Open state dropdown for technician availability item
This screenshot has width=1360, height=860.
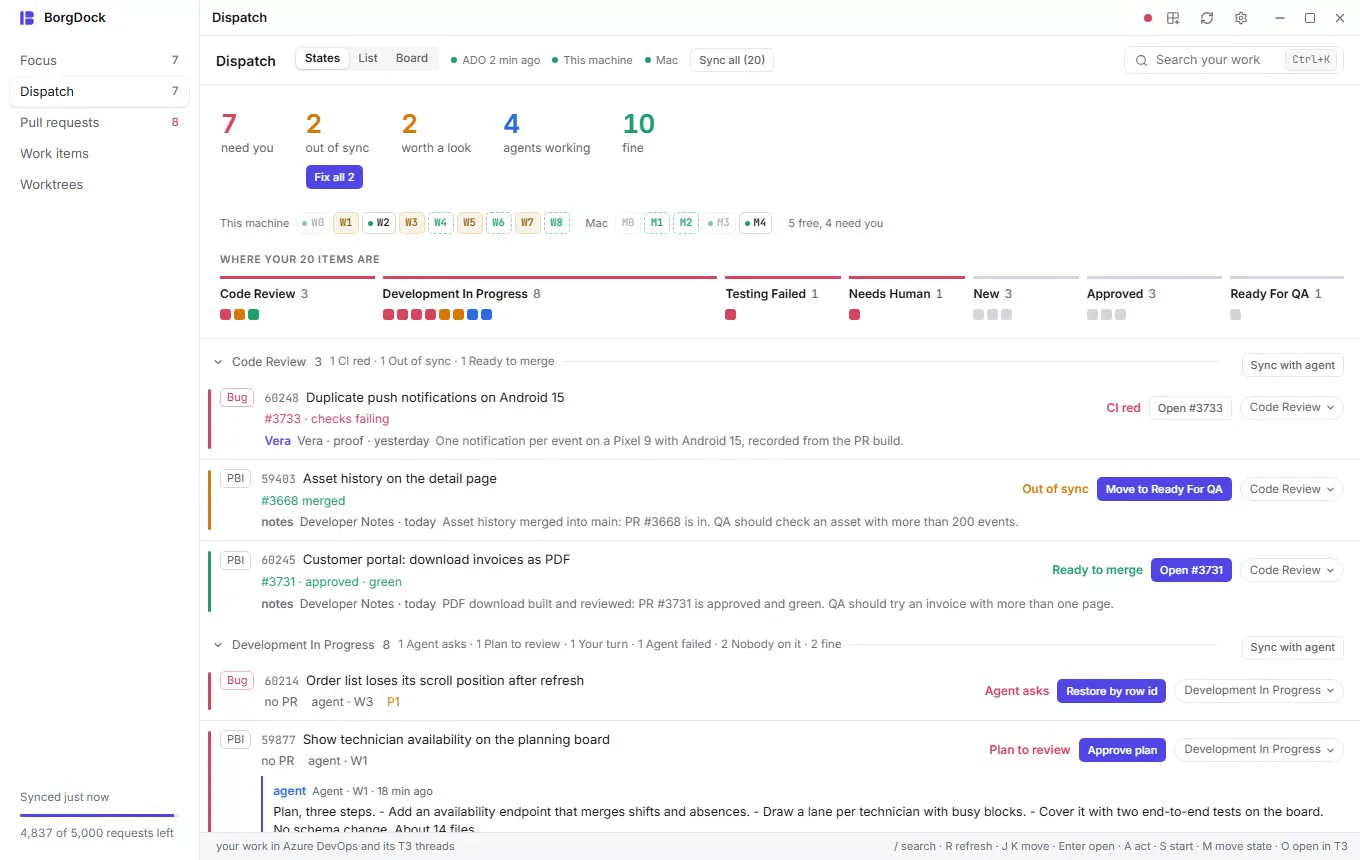click(x=1259, y=750)
